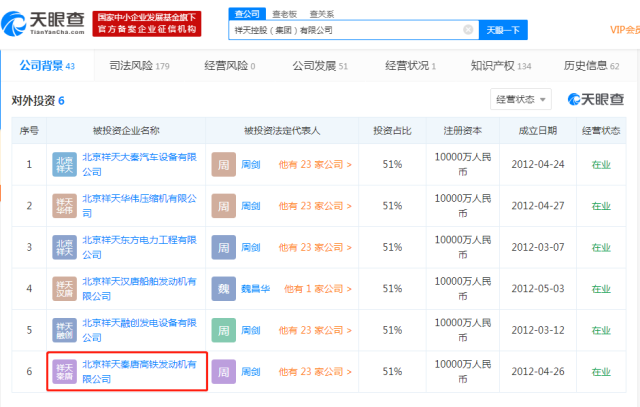Click the 祥天汉唐 company logo icon

tap(63, 289)
